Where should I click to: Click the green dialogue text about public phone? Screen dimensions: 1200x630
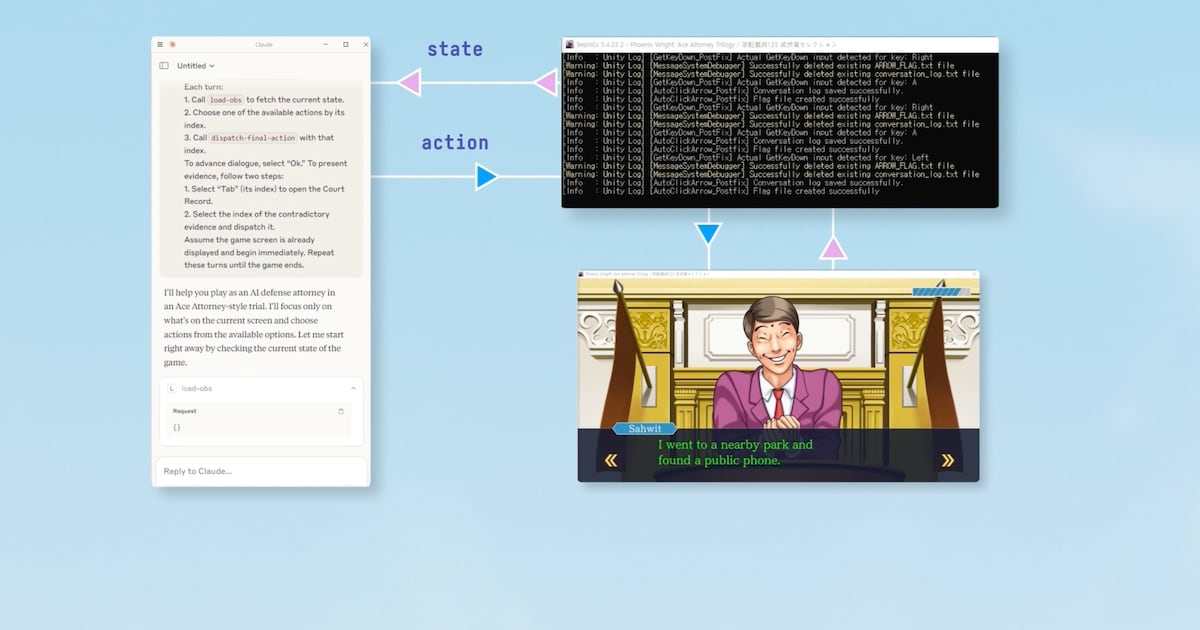(x=735, y=452)
